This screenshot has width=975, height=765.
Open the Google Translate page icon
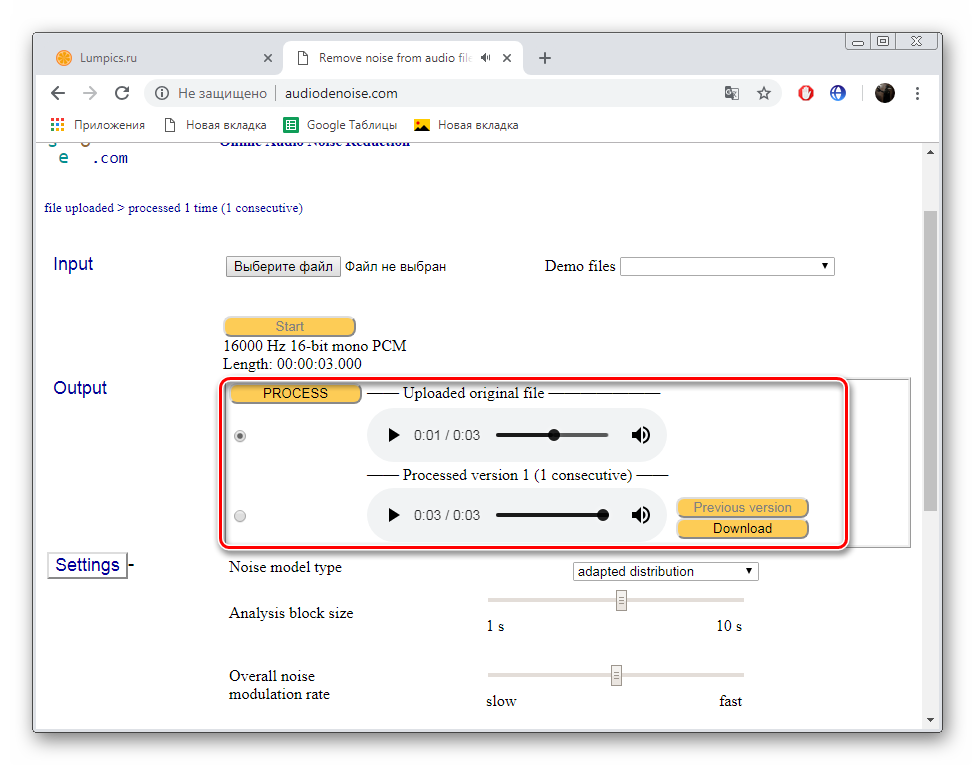(732, 93)
